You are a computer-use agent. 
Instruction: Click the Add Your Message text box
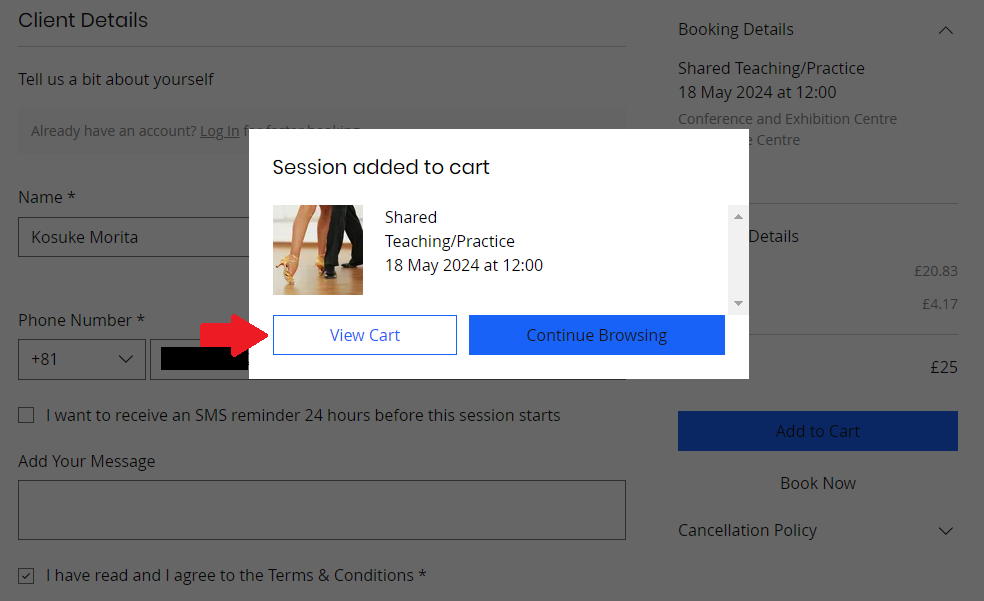click(322, 510)
